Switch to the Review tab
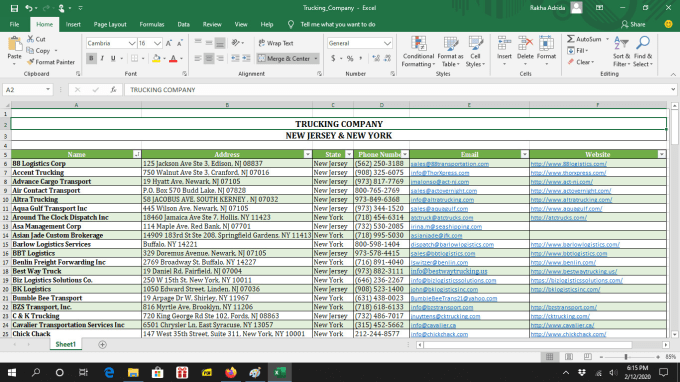680x382 pixels. 212,24
